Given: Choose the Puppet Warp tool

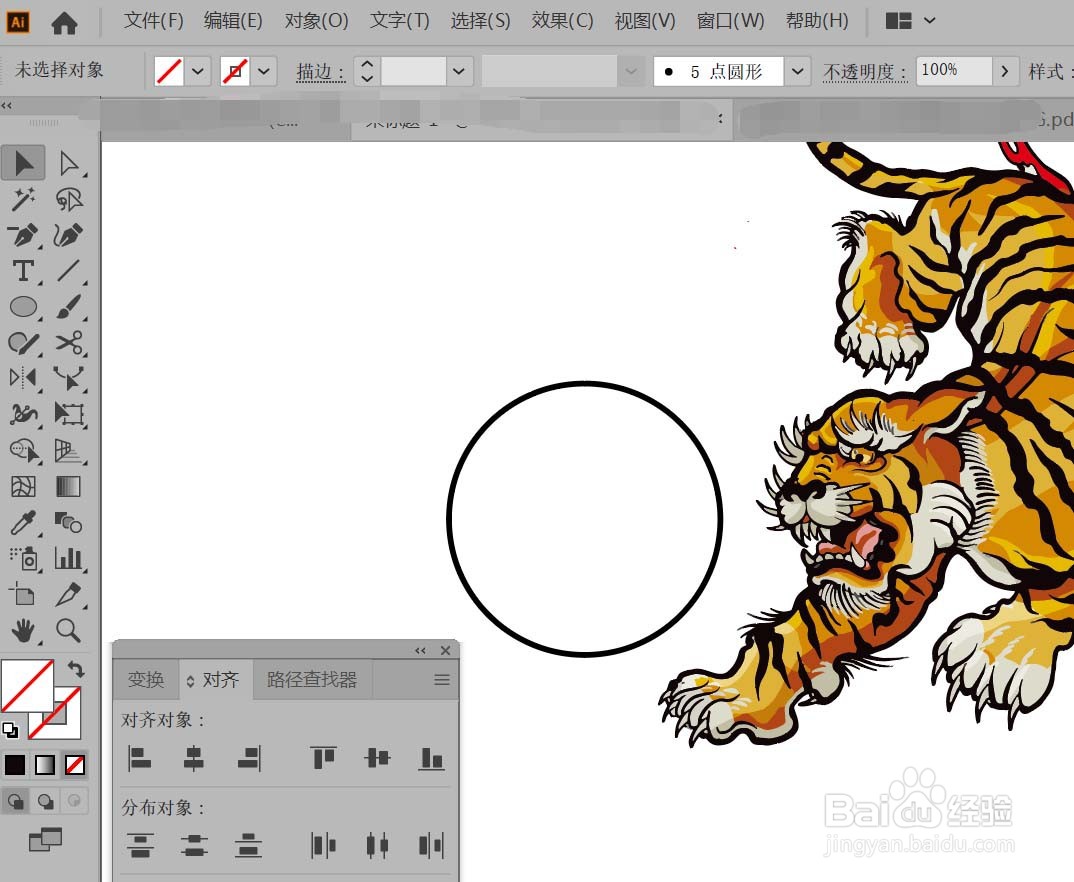Looking at the screenshot, I should (68, 377).
